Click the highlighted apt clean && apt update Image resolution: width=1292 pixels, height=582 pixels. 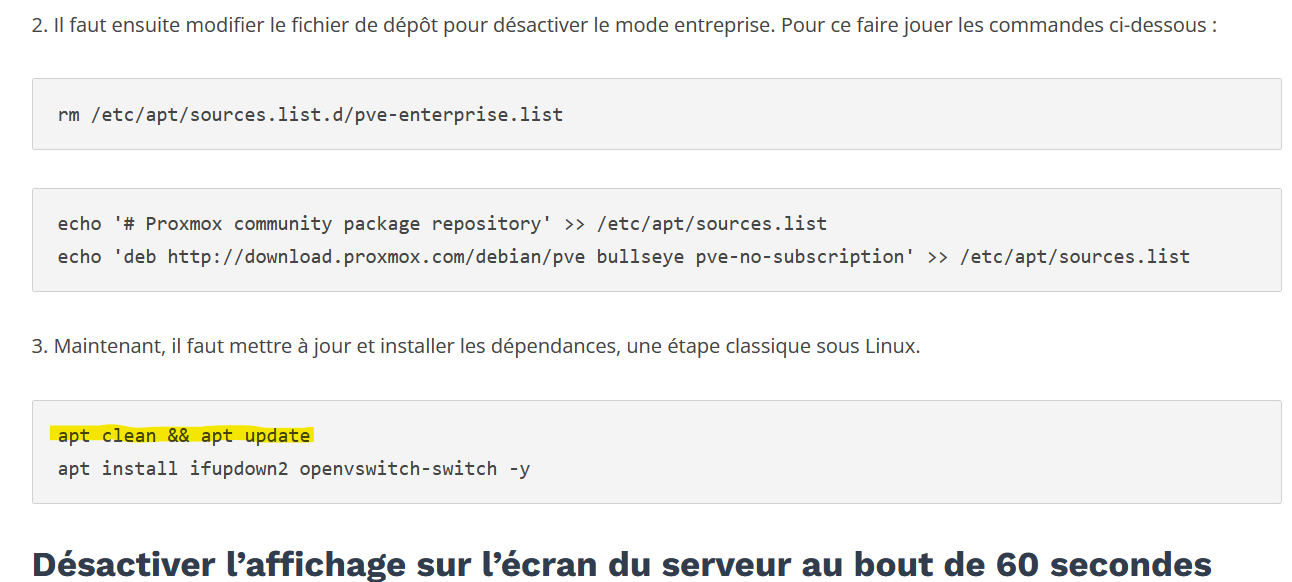point(184,435)
